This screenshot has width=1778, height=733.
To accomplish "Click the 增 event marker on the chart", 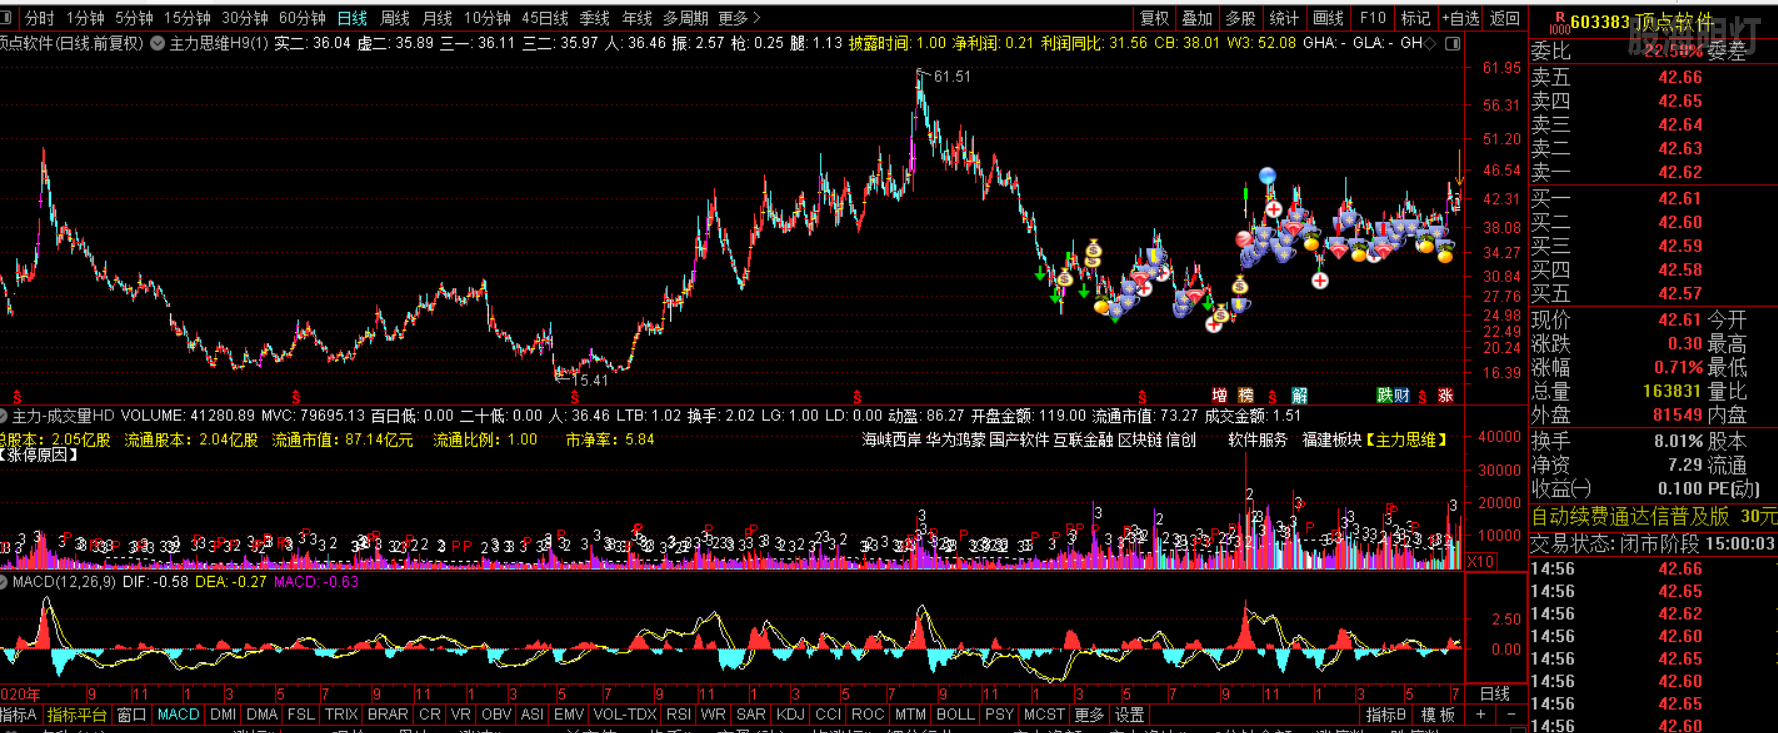I will pos(1219,395).
